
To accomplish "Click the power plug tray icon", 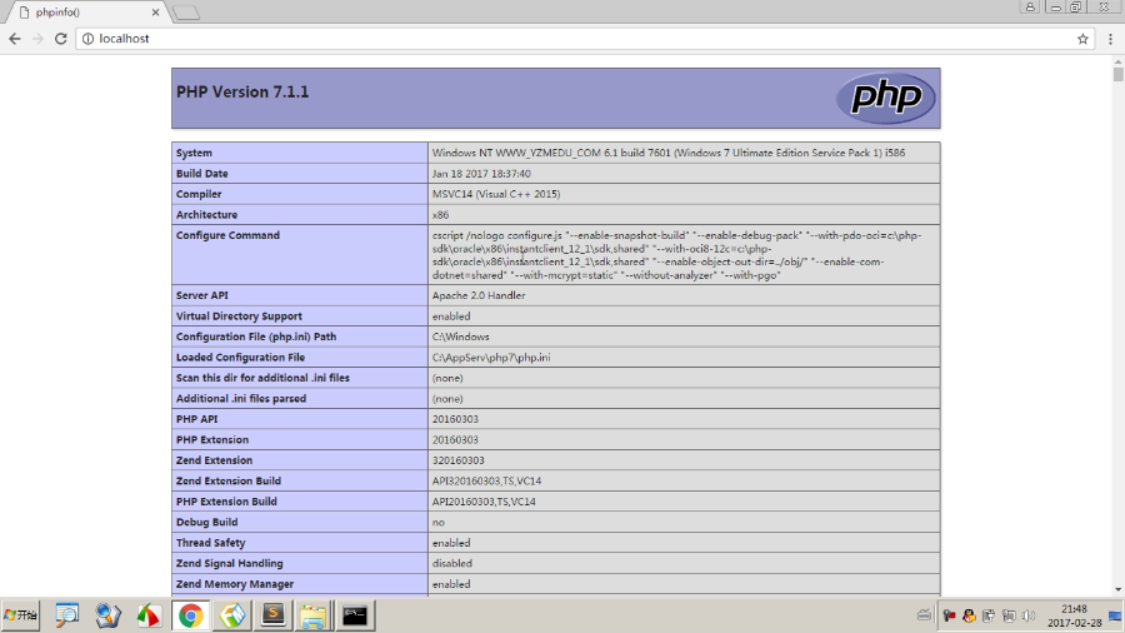I will pyautogui.click(x=989, y=615).
